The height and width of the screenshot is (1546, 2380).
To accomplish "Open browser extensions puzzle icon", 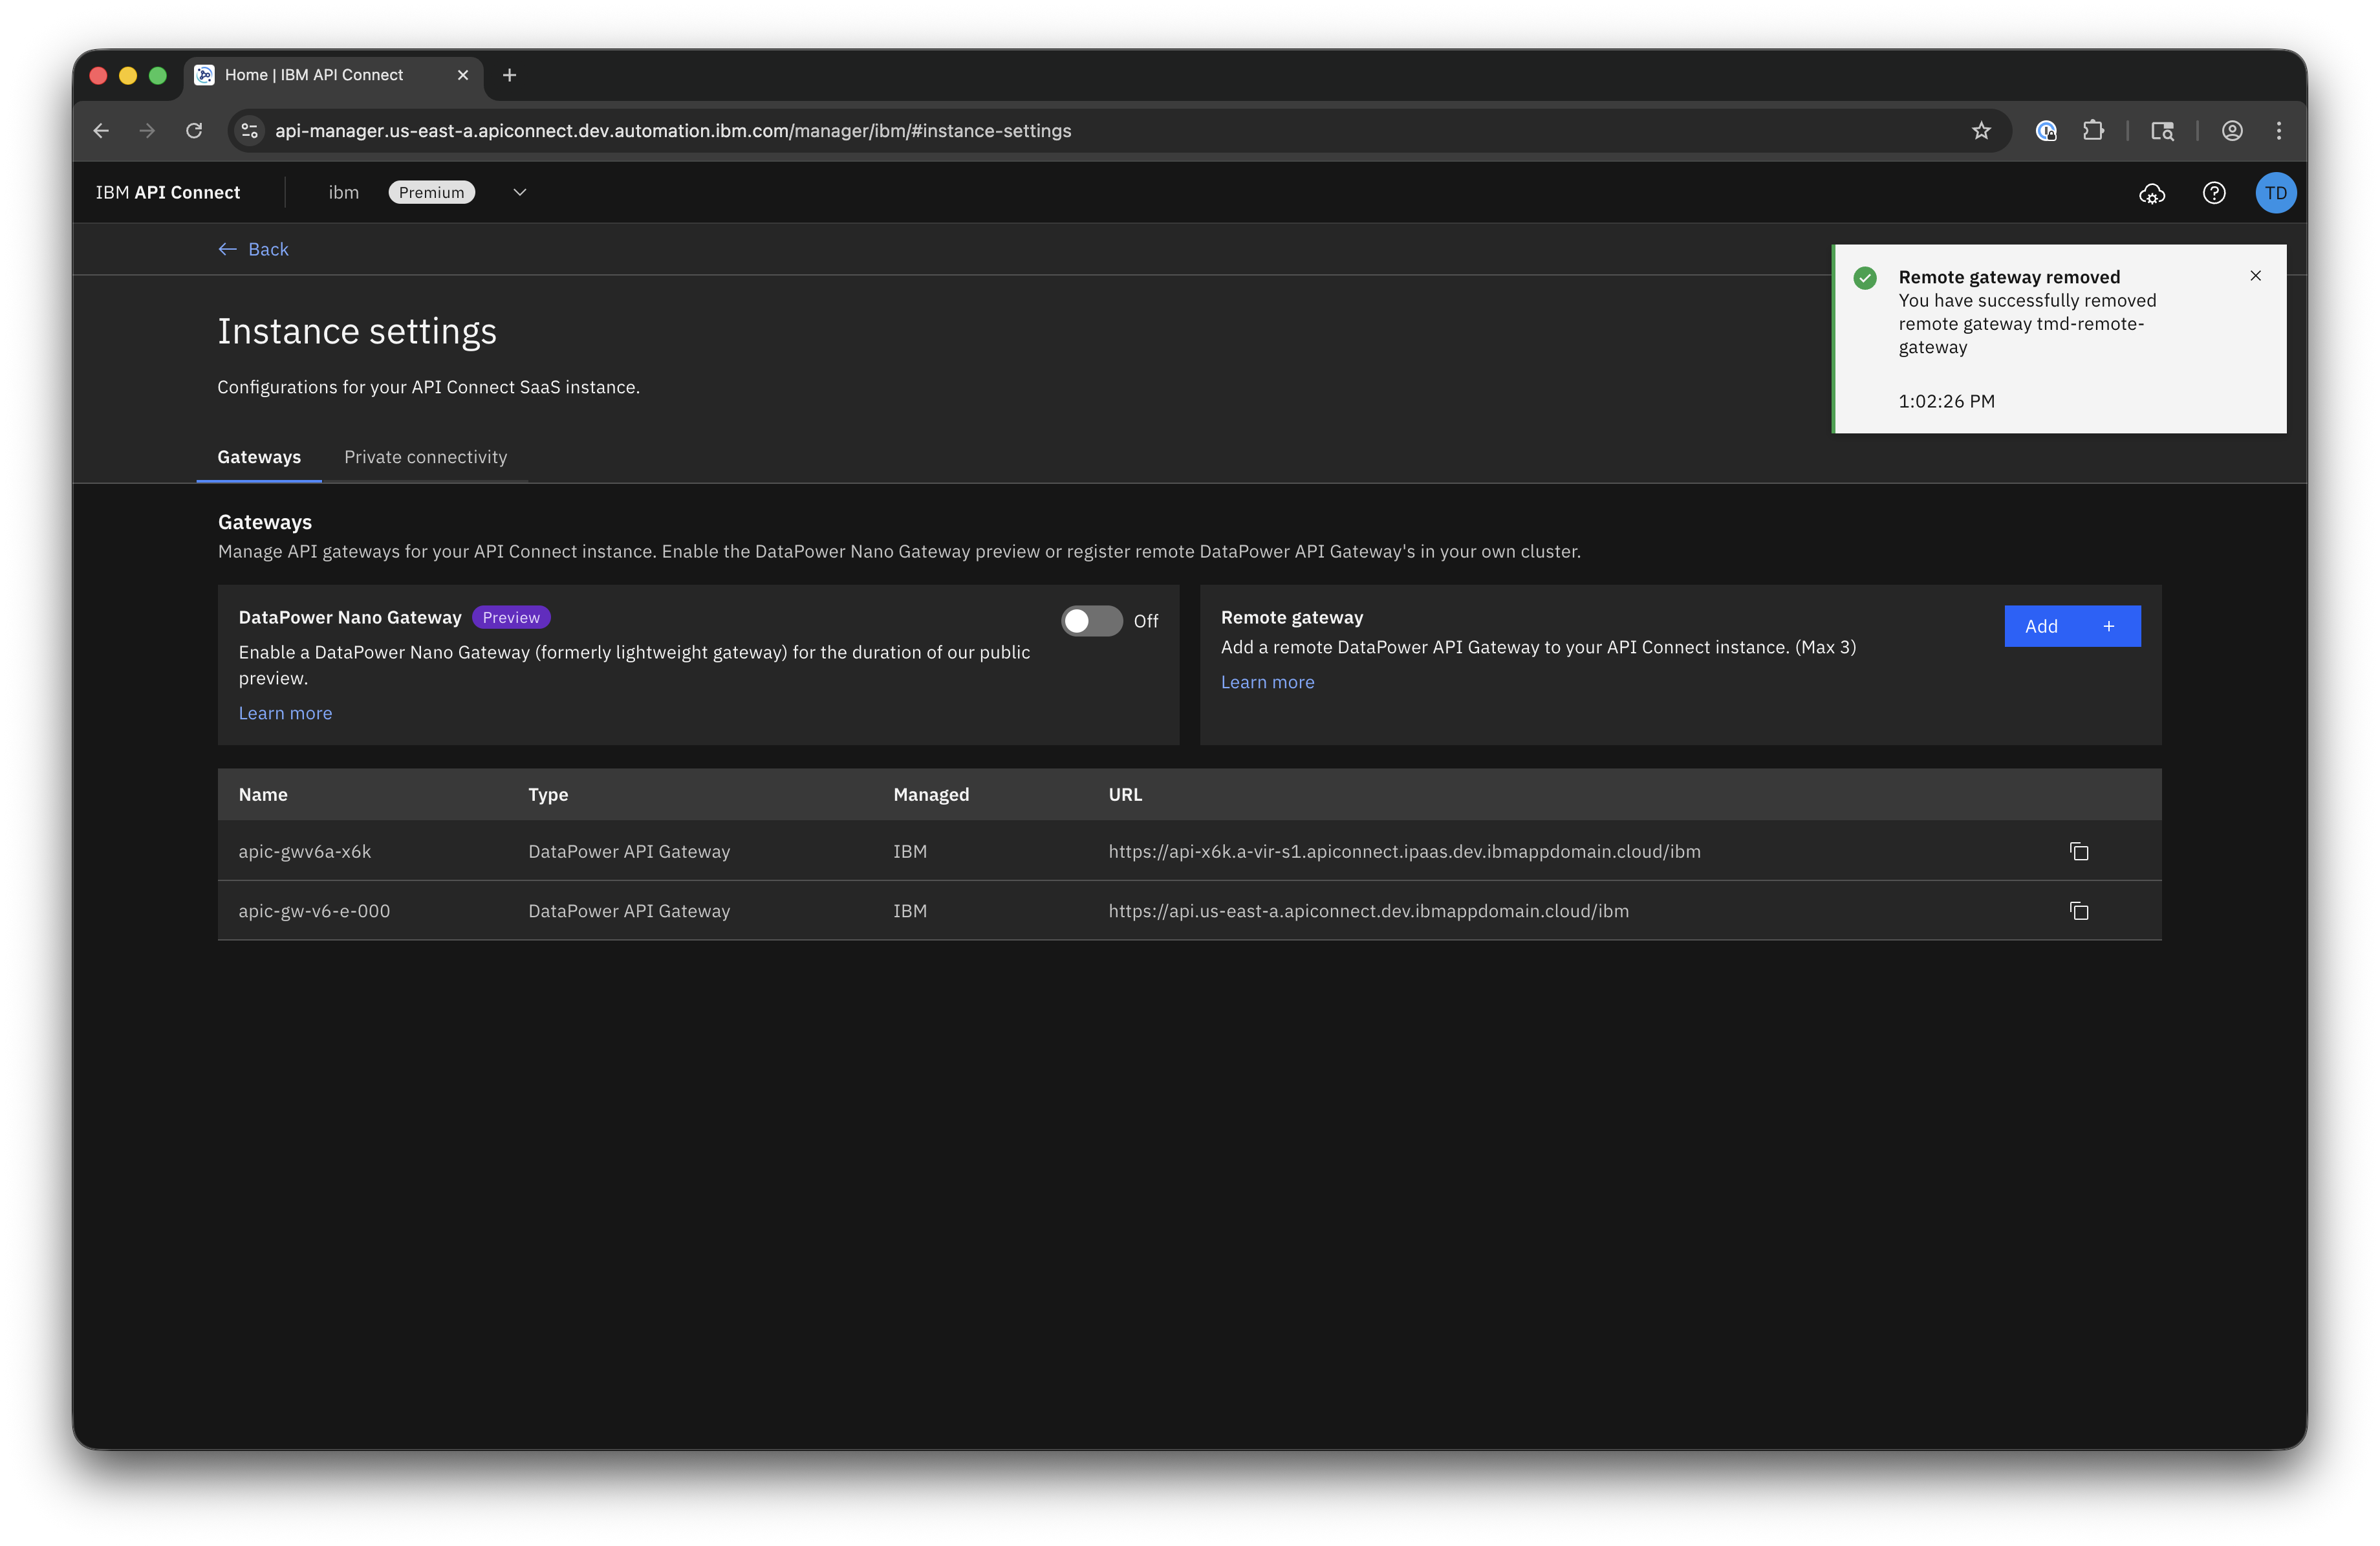I will click(x=2093, y=131).
